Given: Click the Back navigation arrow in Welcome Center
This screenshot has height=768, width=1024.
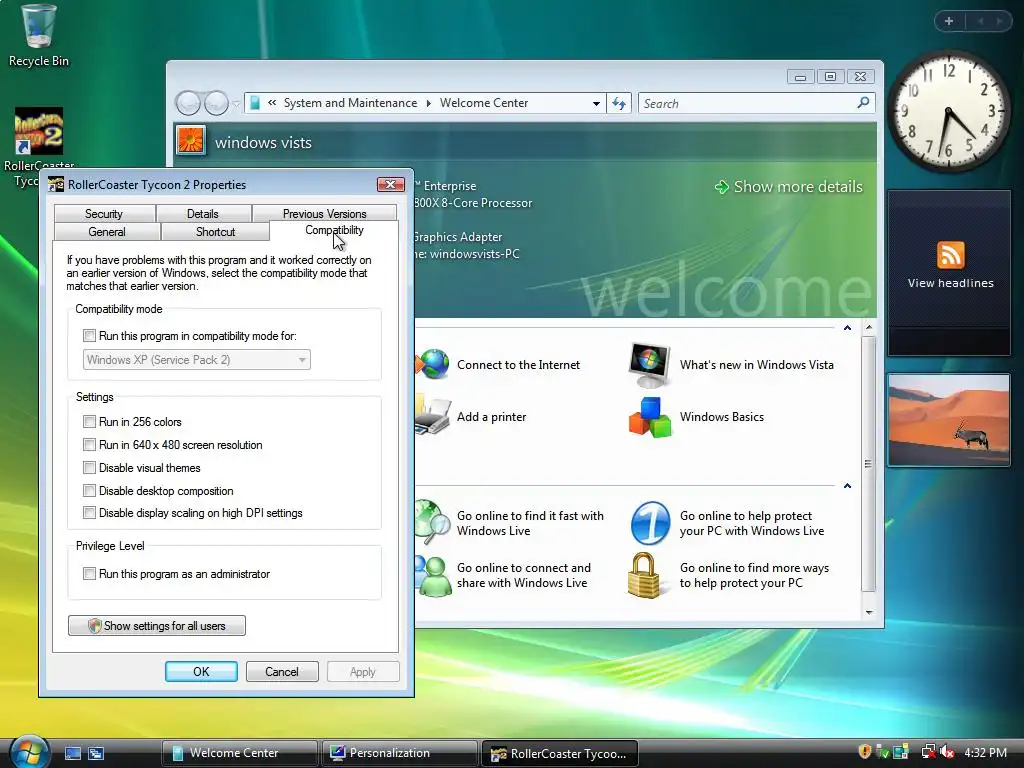Looking at the screenshot, I should point(188,103).
